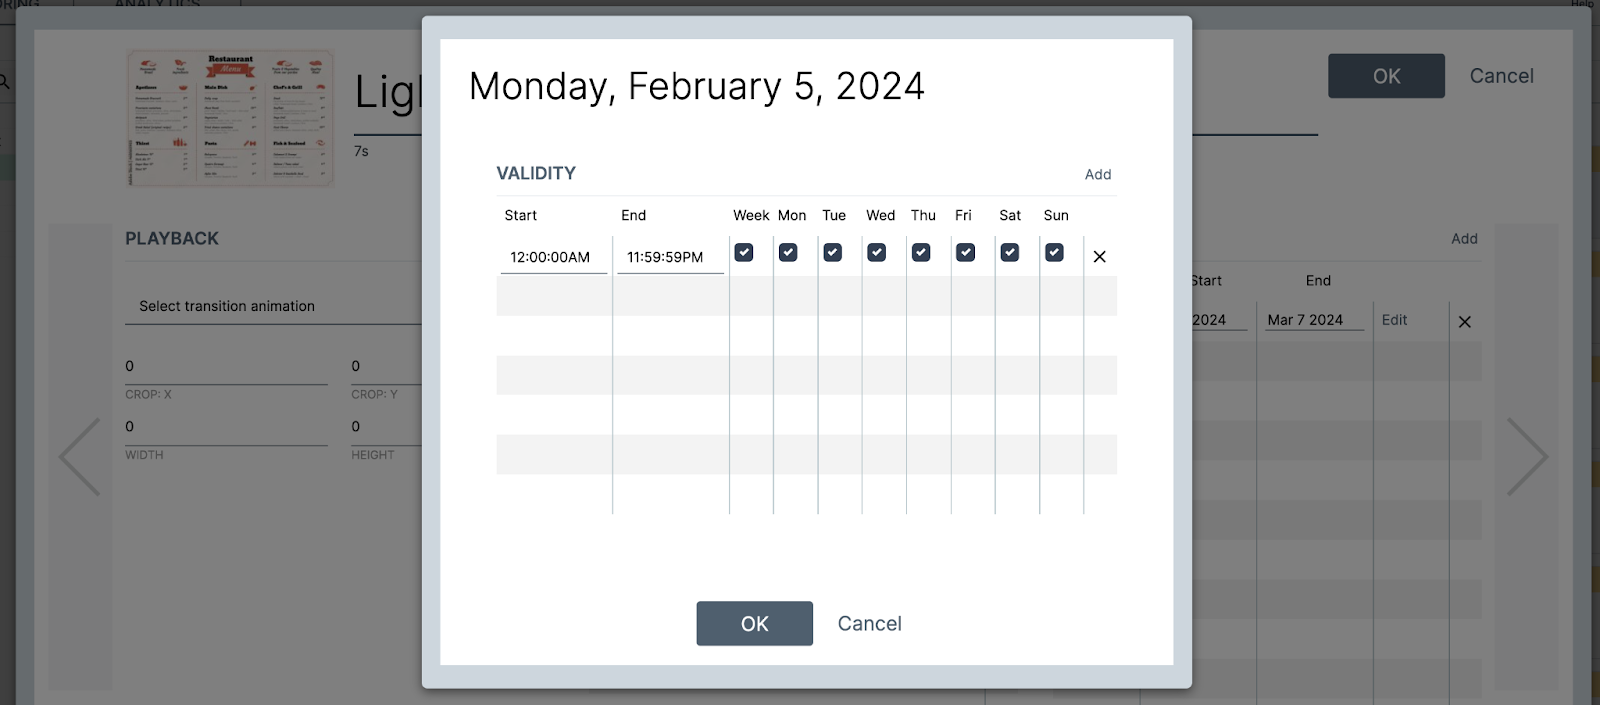Click Add in the Validity section
Screen dimensions: 1600x705
[x=1097, y=175]
